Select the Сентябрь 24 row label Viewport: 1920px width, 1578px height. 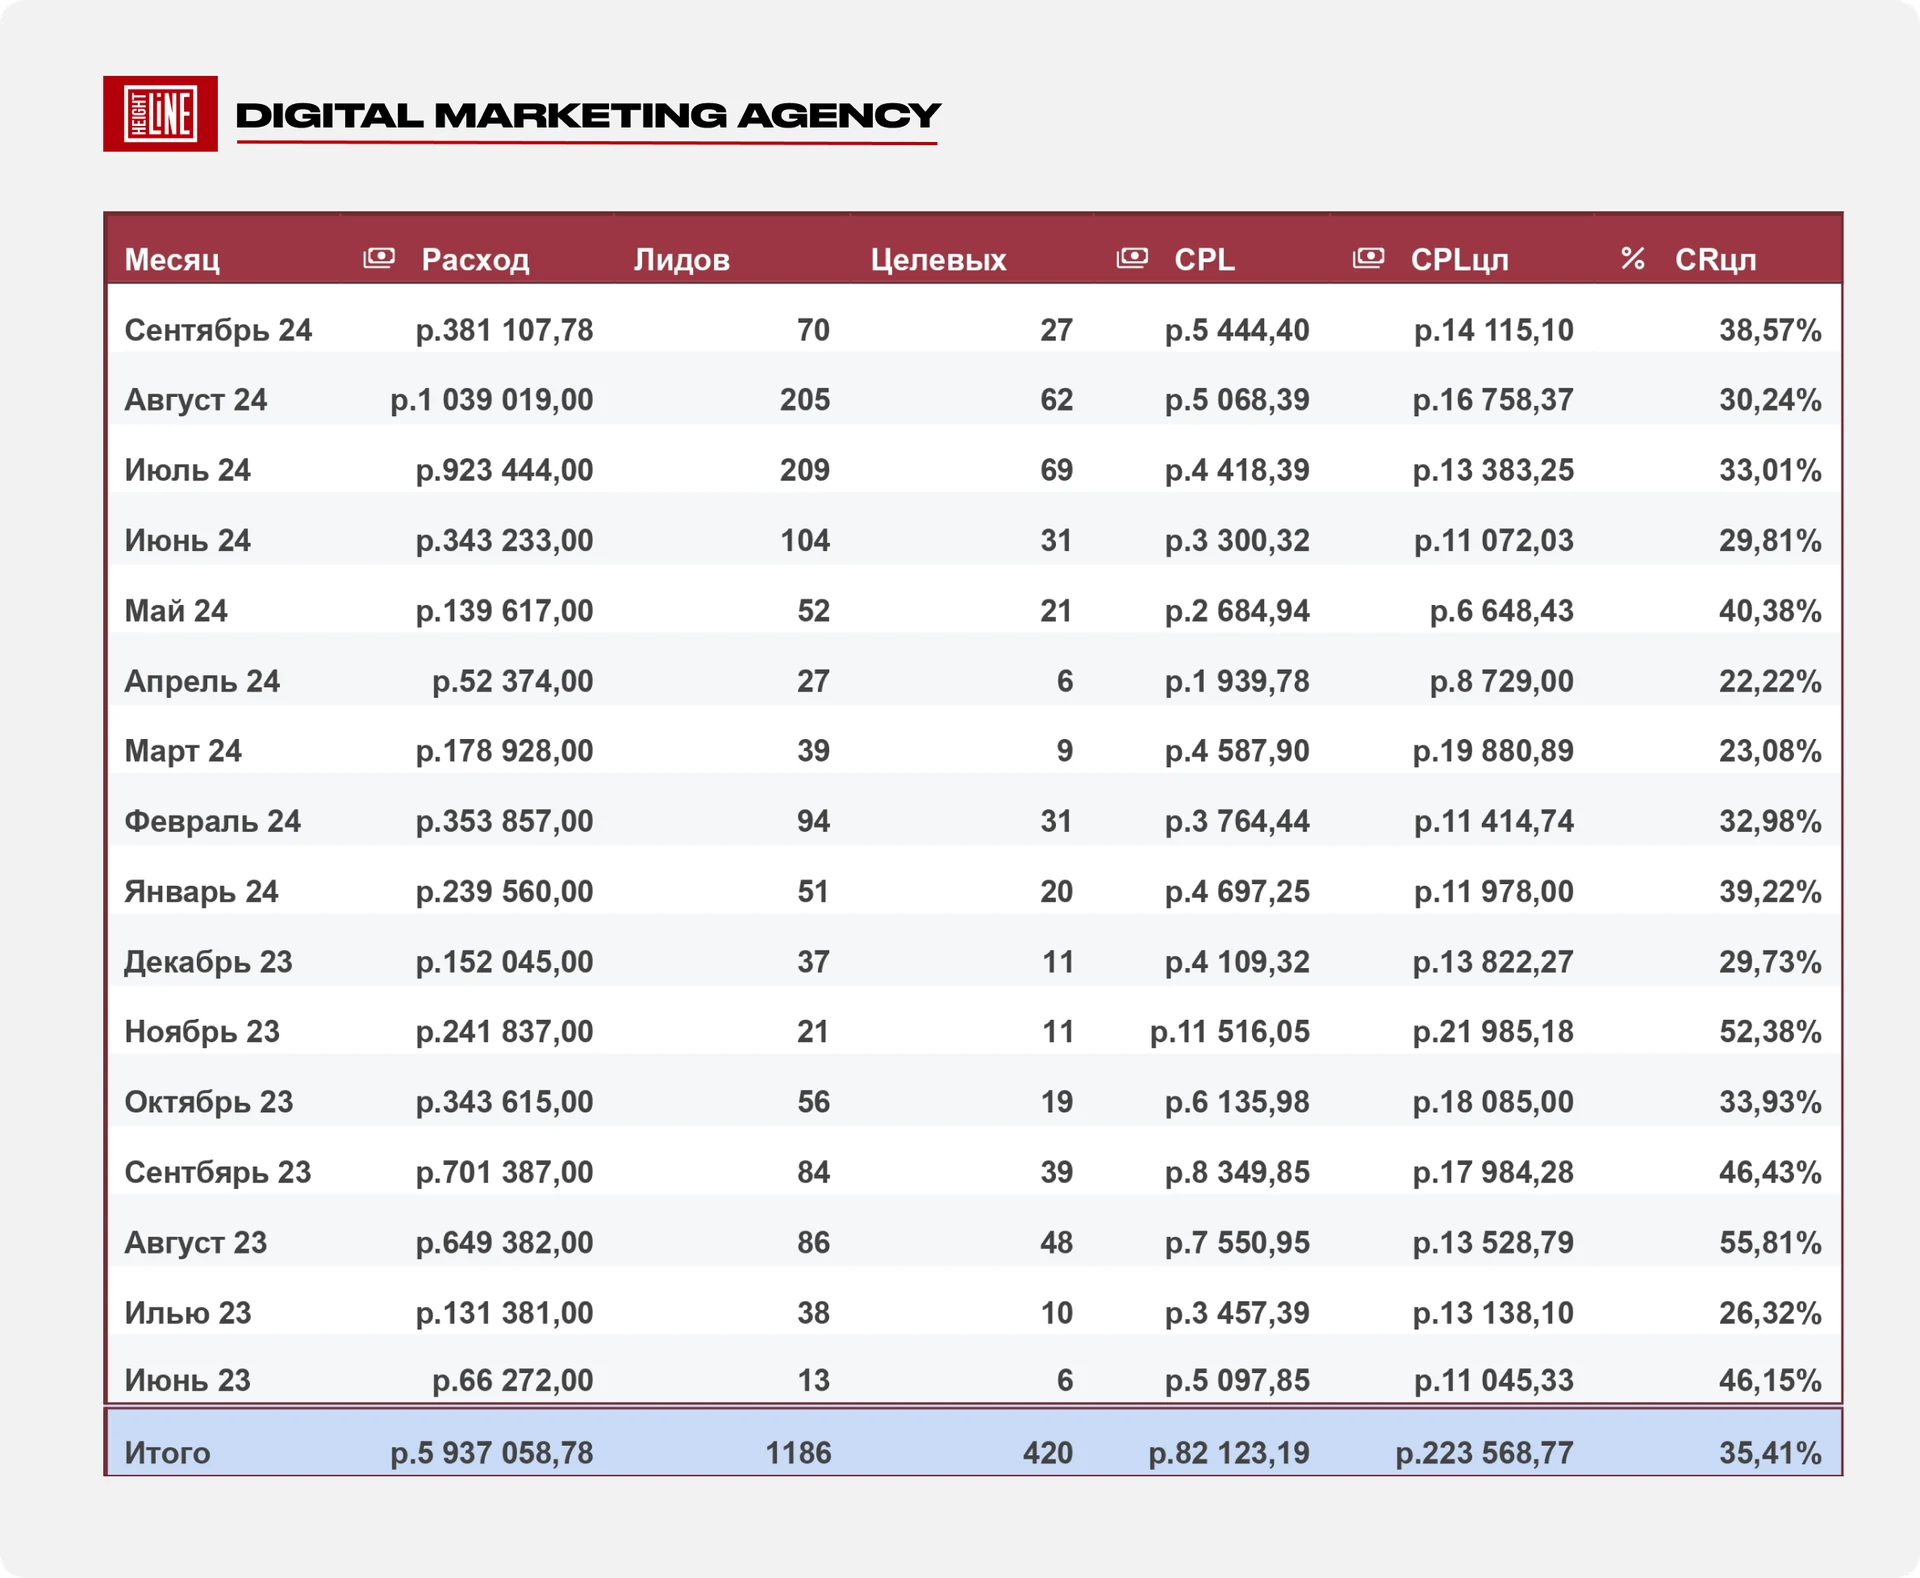[x=218, y=330]
